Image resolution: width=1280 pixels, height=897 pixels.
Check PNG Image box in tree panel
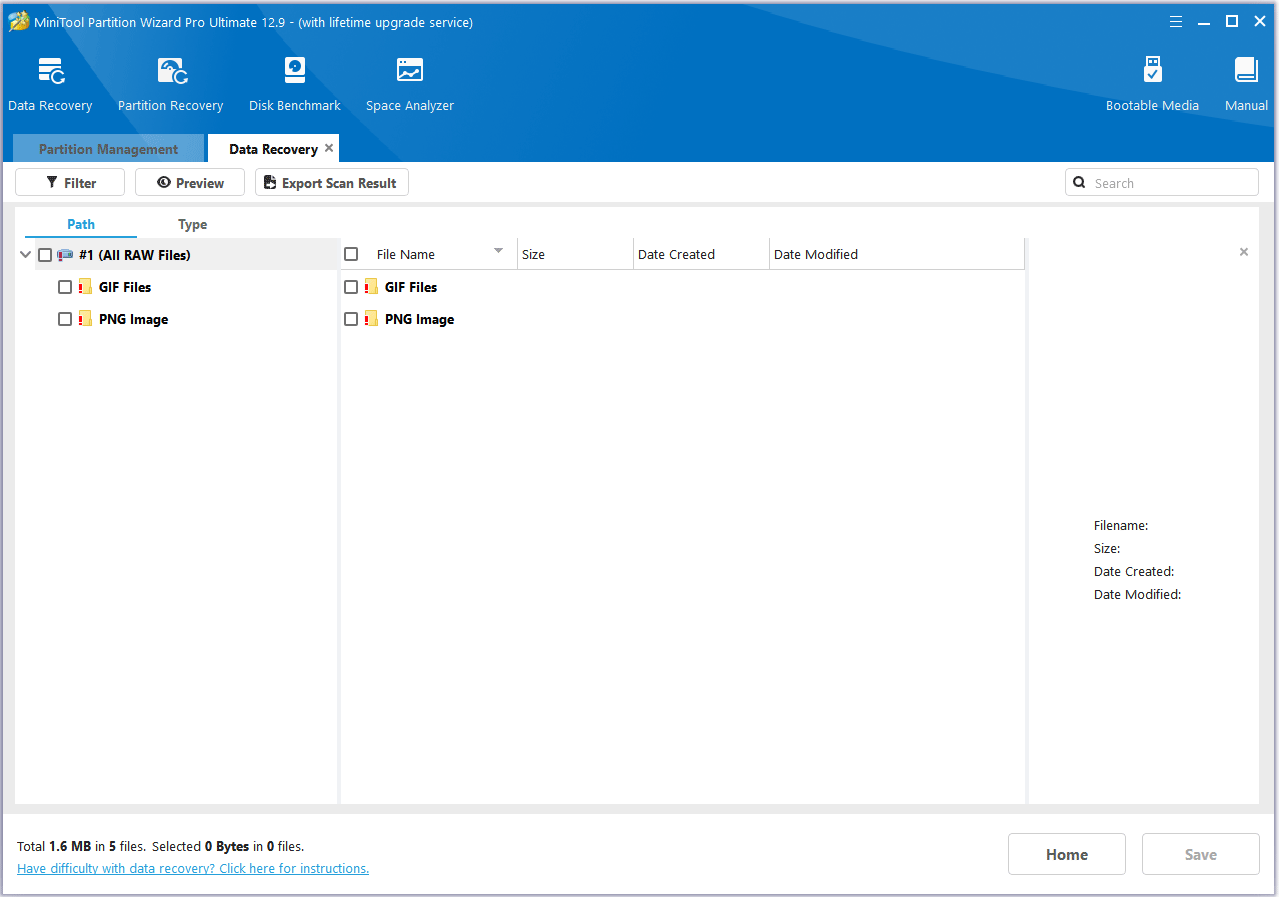click(x=65, y=319)
